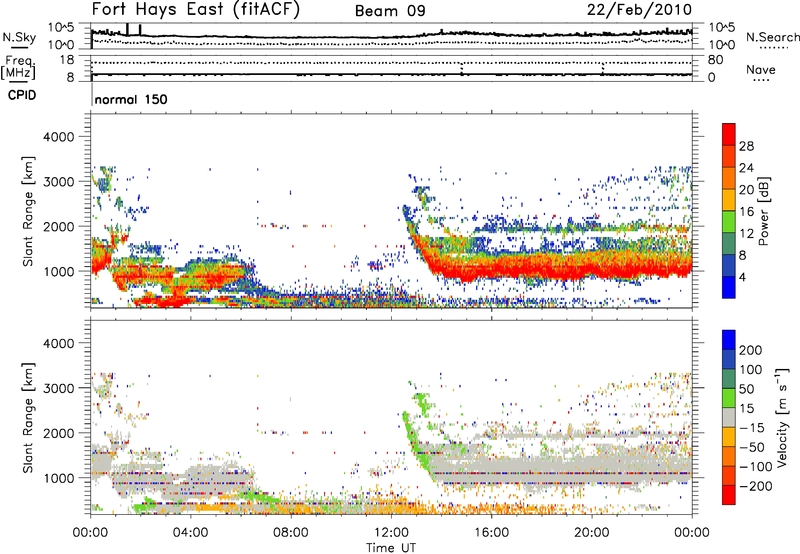Click the 12:00 time tick label
The image size is (800, 554).
coord(391,533)
